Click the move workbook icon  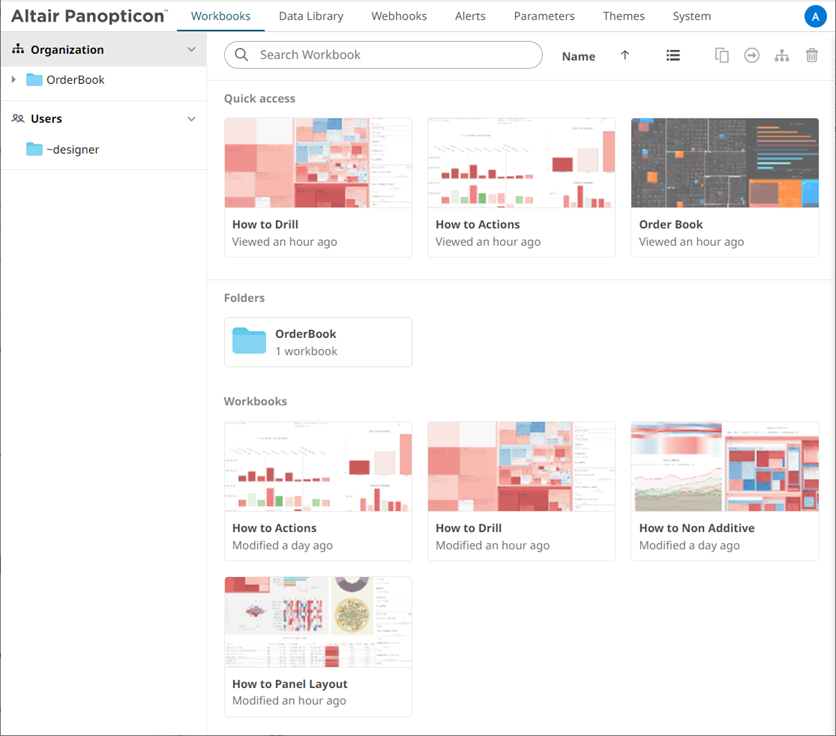point(752,55)
